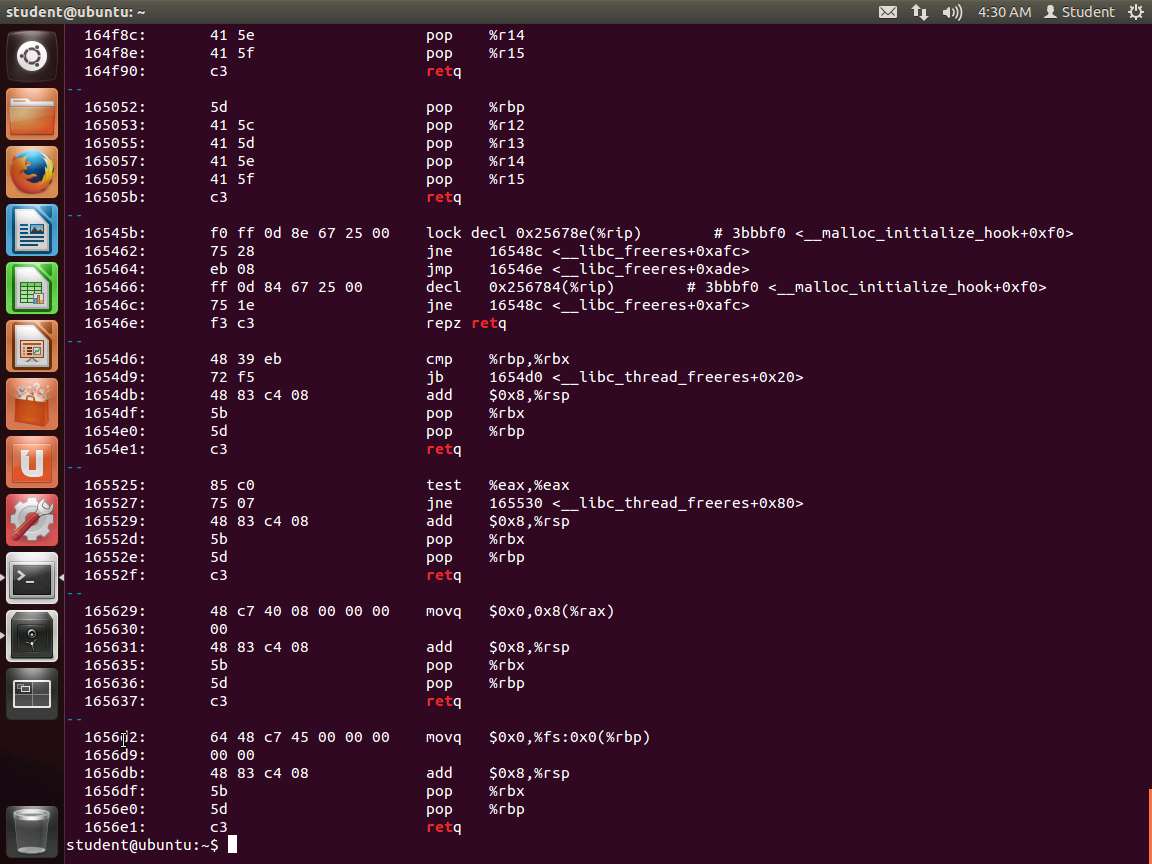Open Ubuntu Software Center
Image resolution: width=1152 pixels, height=864 pixels.
[32, 405]
